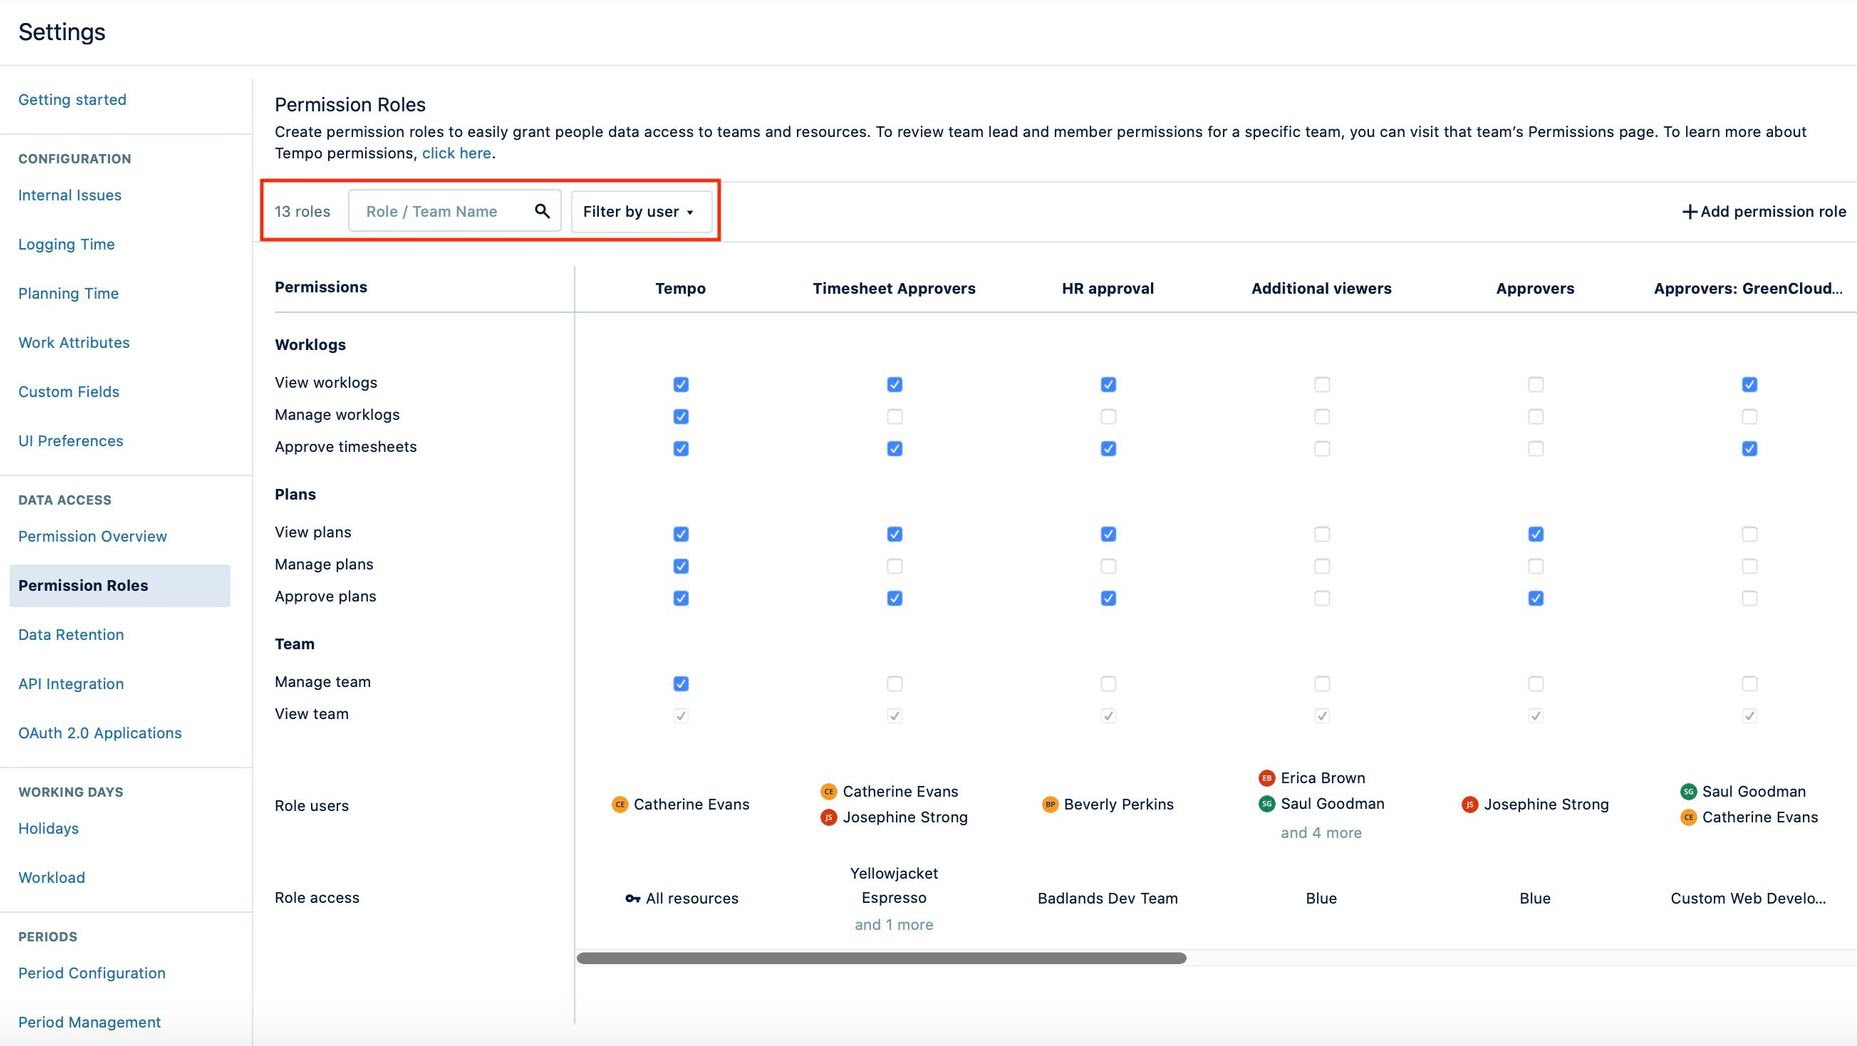Click Erica Brown avatar under Additional viewers
The width and height of the screenshot is (1857, 1046).
coord(1266,777)
